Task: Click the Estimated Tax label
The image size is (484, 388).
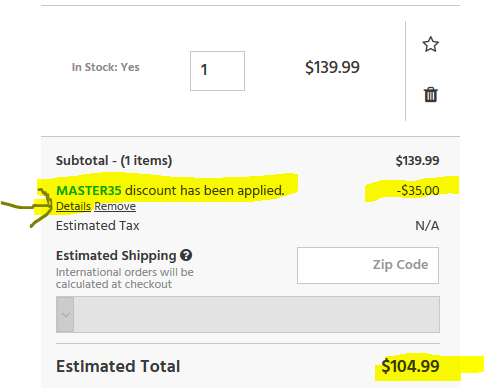Action: point(98,226)
